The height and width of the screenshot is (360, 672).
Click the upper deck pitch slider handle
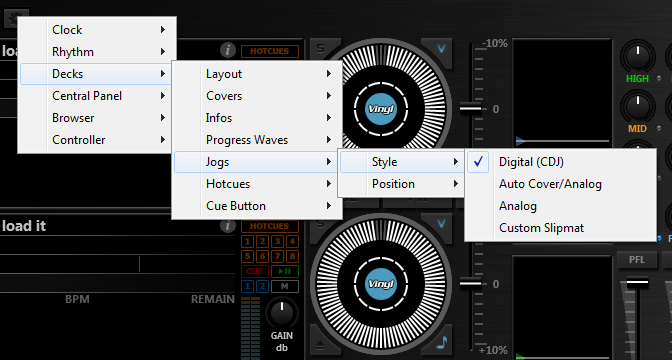[471, 108]
